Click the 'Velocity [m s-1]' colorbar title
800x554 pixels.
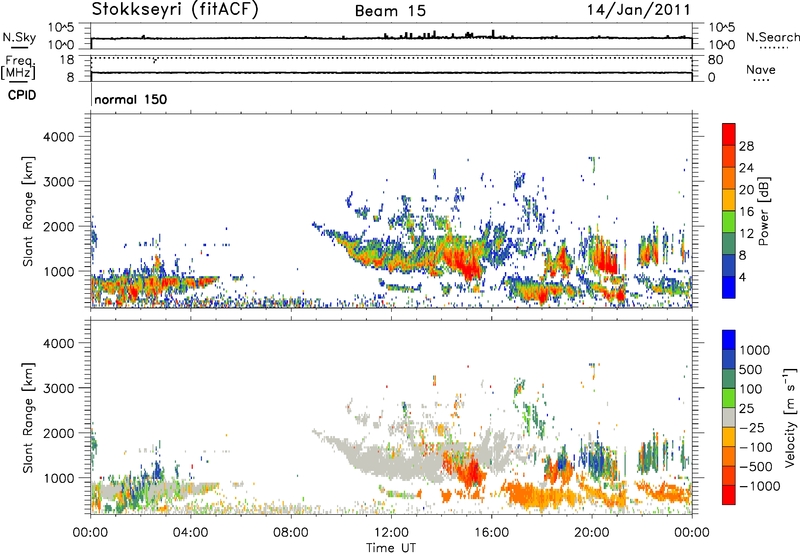790,417
